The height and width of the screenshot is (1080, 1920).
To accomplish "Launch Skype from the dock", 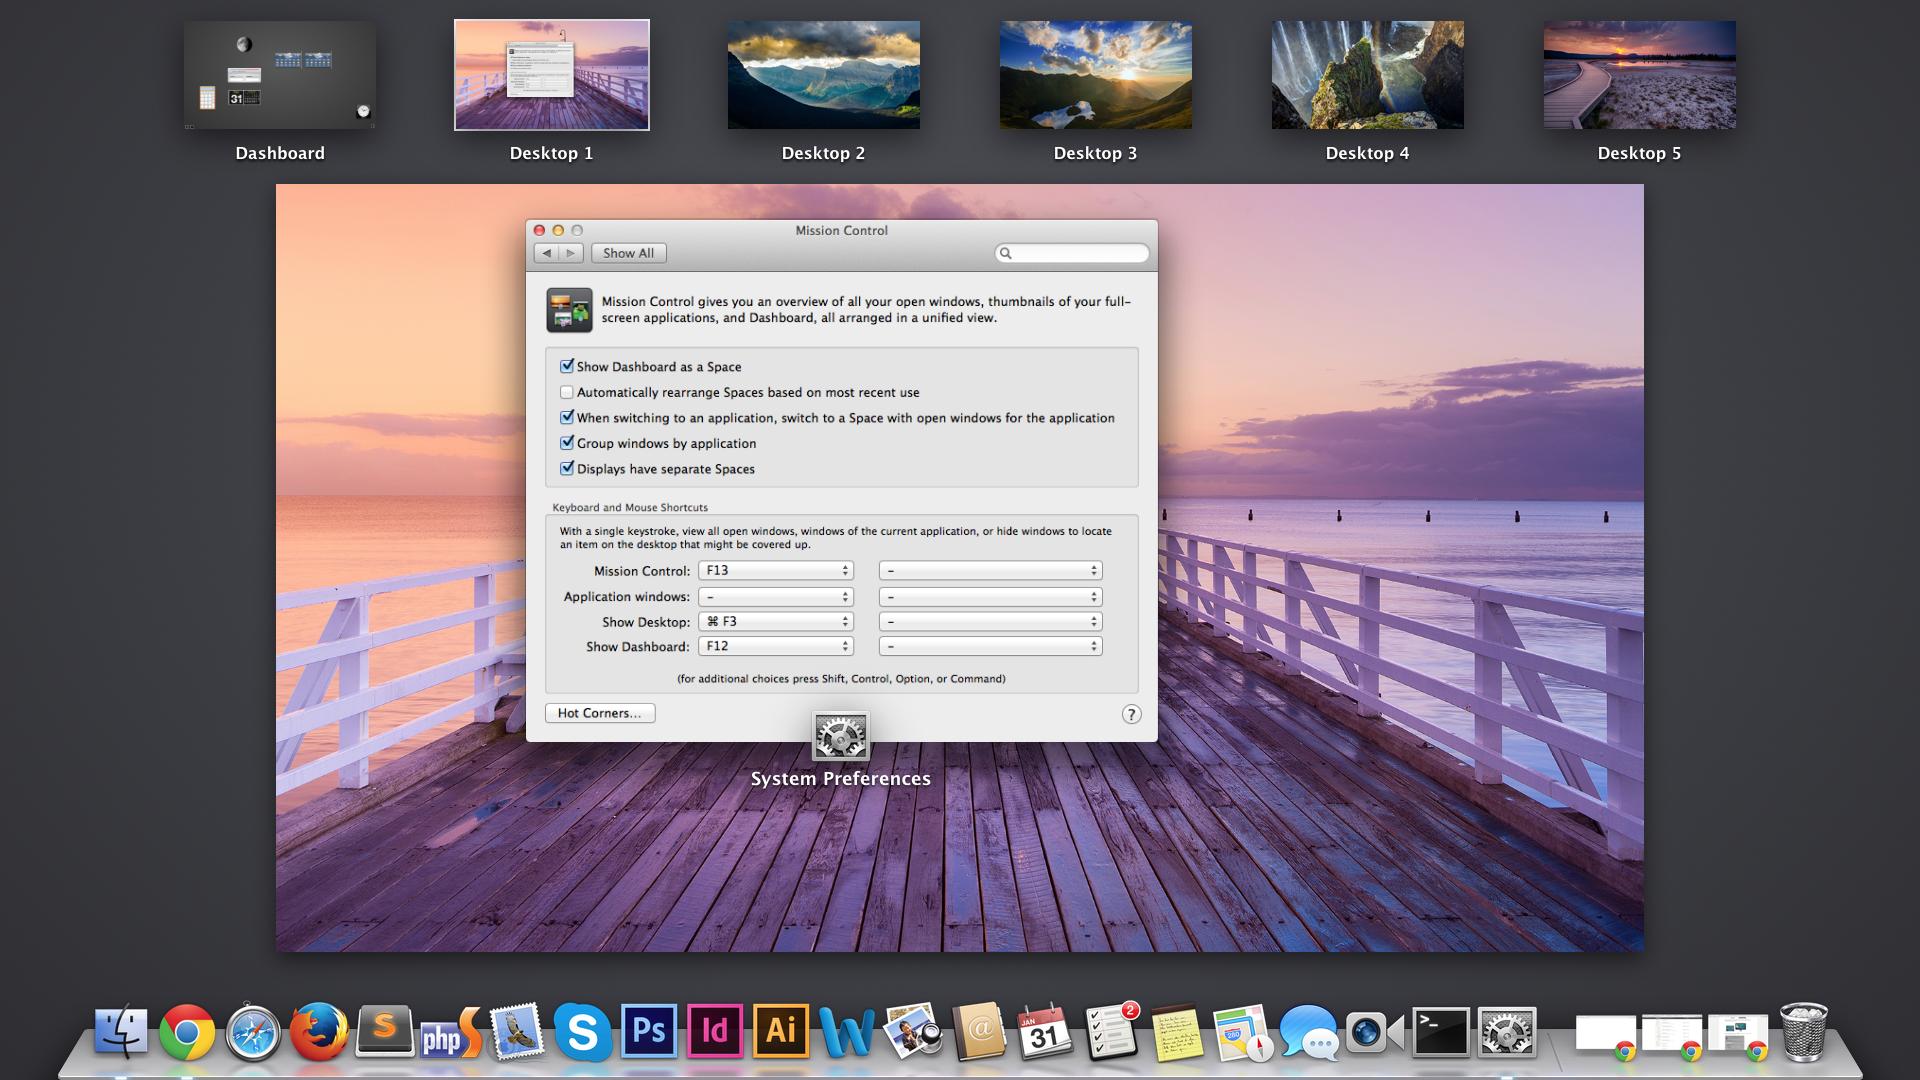I will tap(584, 1034).
